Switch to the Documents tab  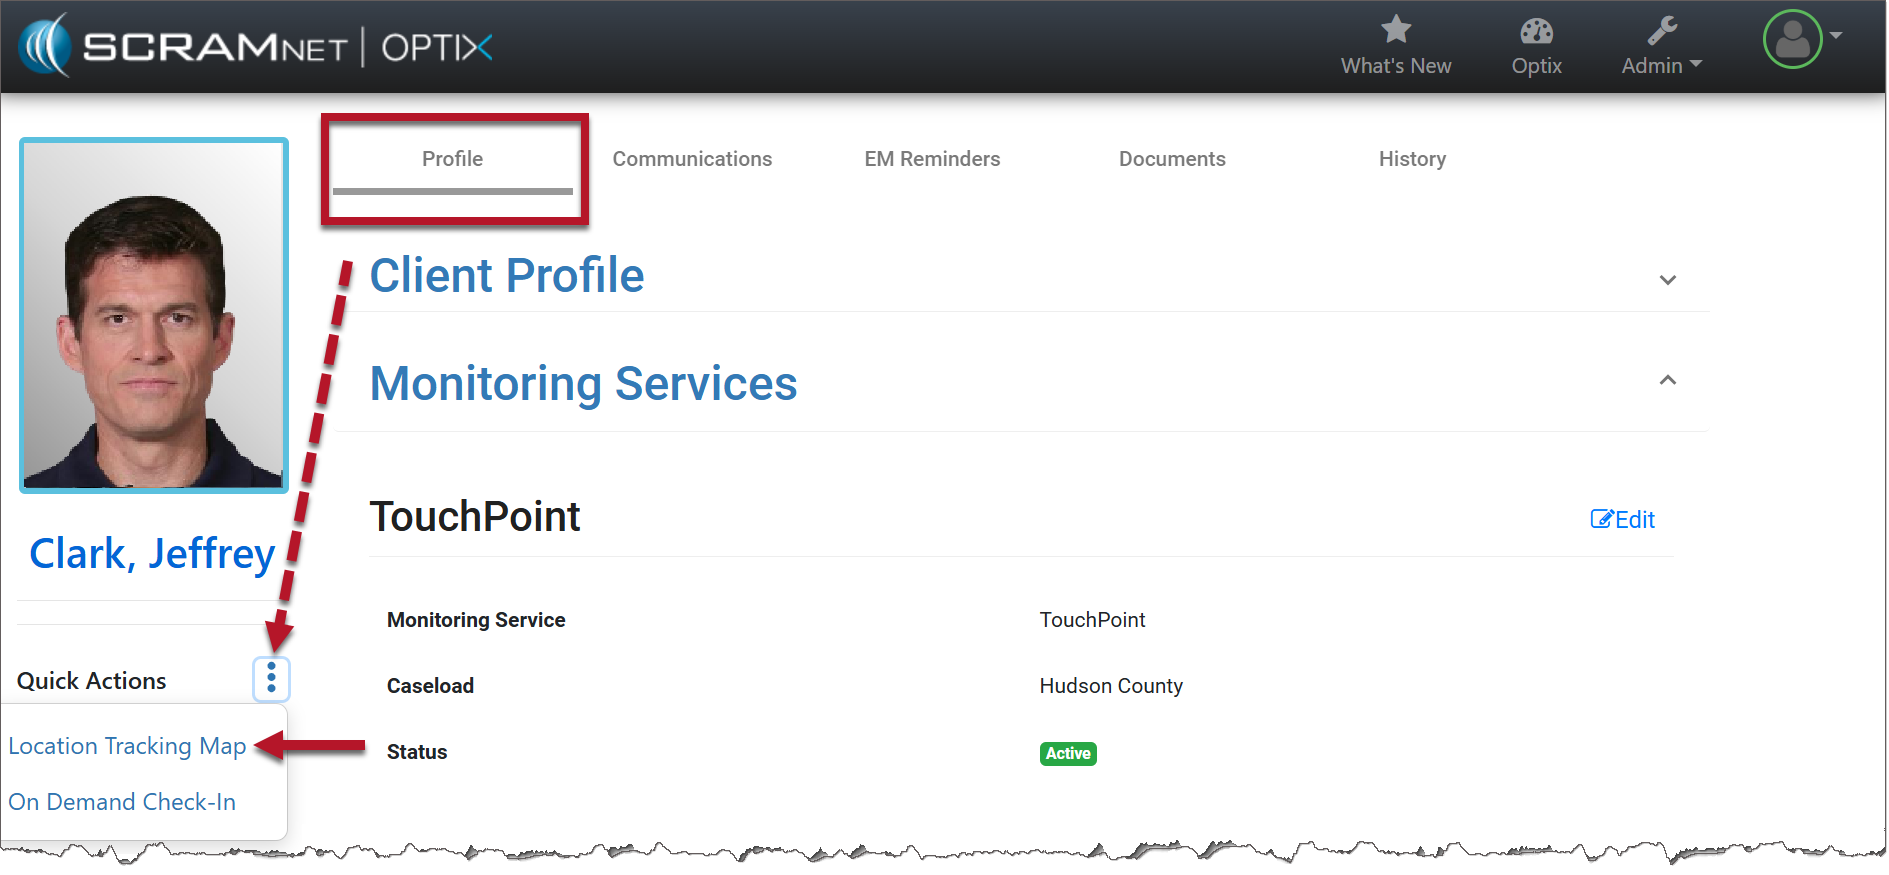pyautogui.click(x=1172, y=159)
